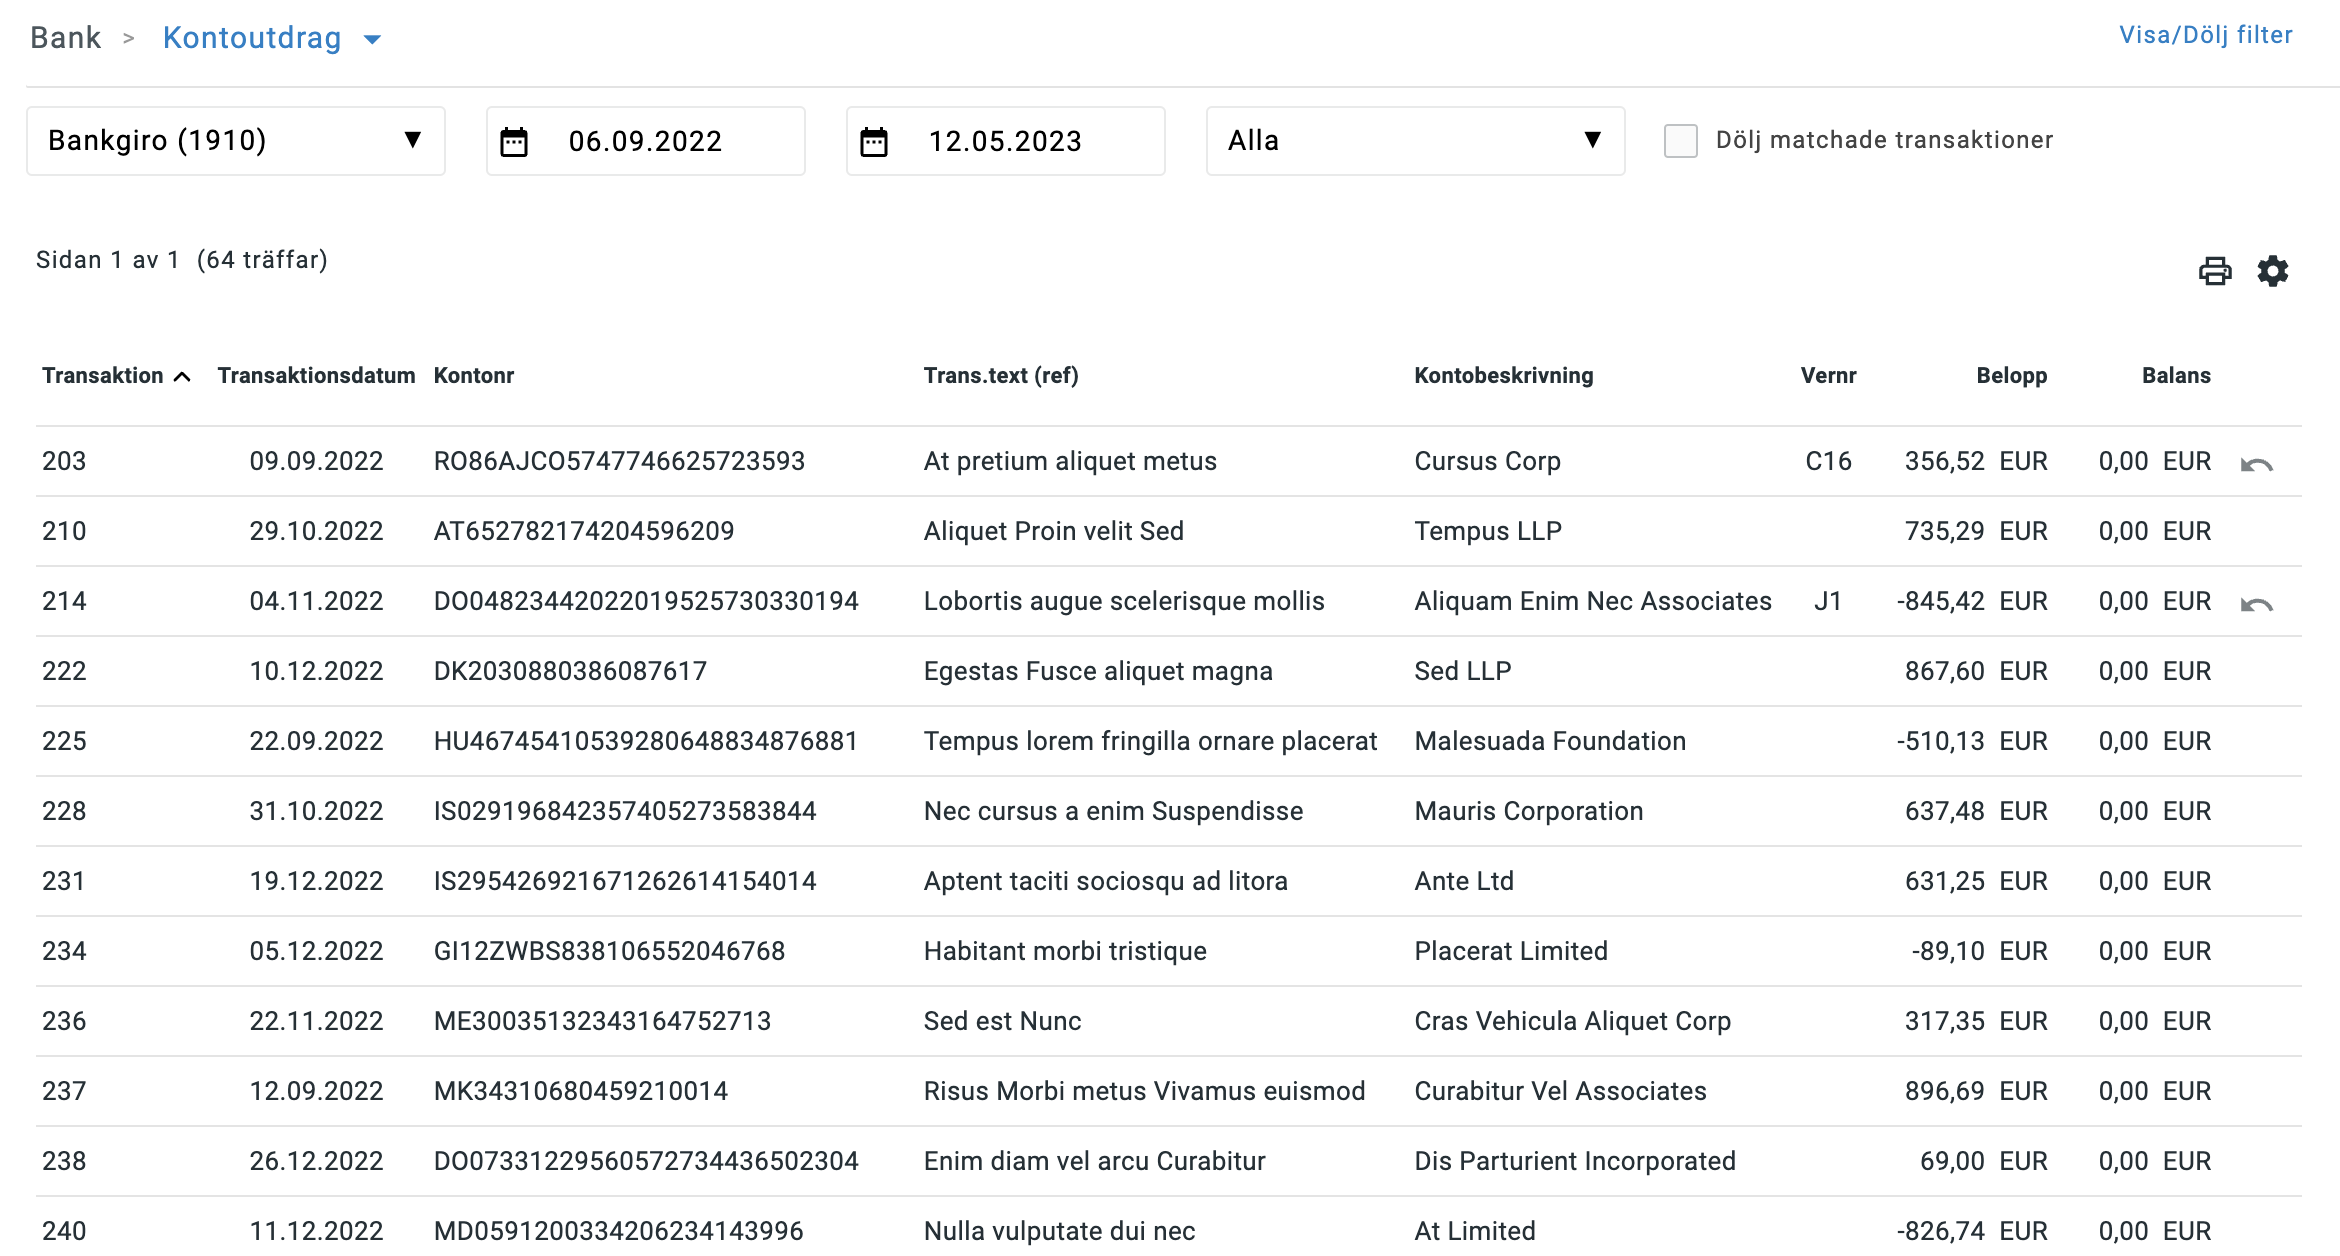2340x1256 pixels.
Task: Open the end date calendar picker
Action: click(874, 141)
